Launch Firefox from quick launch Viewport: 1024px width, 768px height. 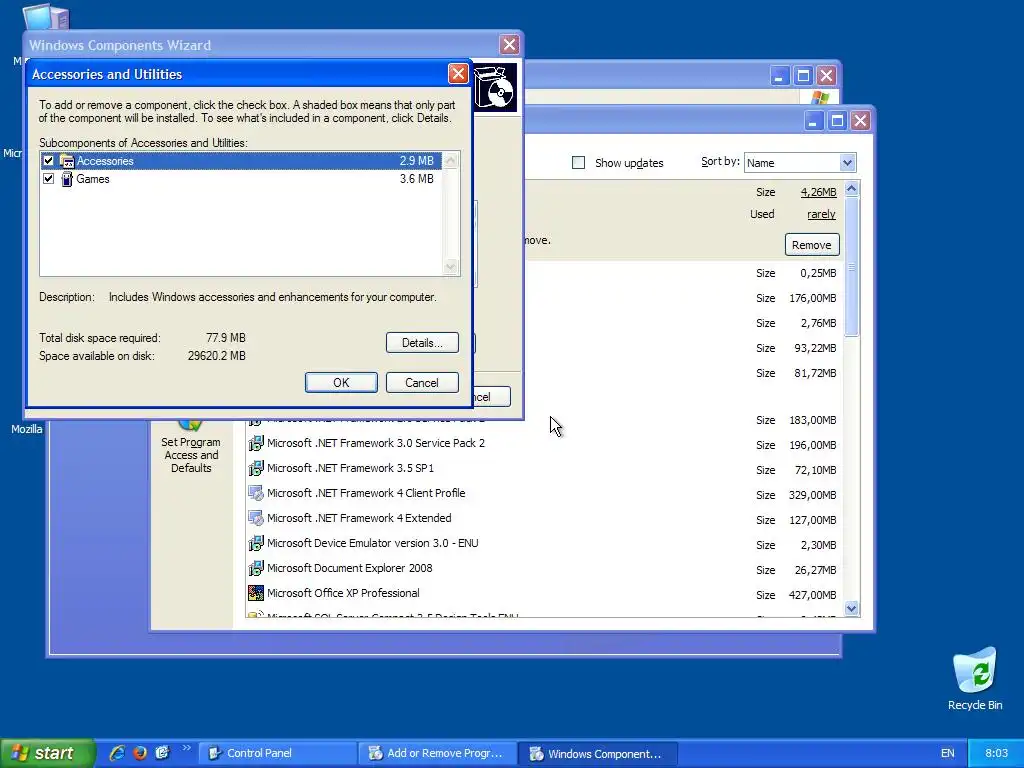click(140, 753)
